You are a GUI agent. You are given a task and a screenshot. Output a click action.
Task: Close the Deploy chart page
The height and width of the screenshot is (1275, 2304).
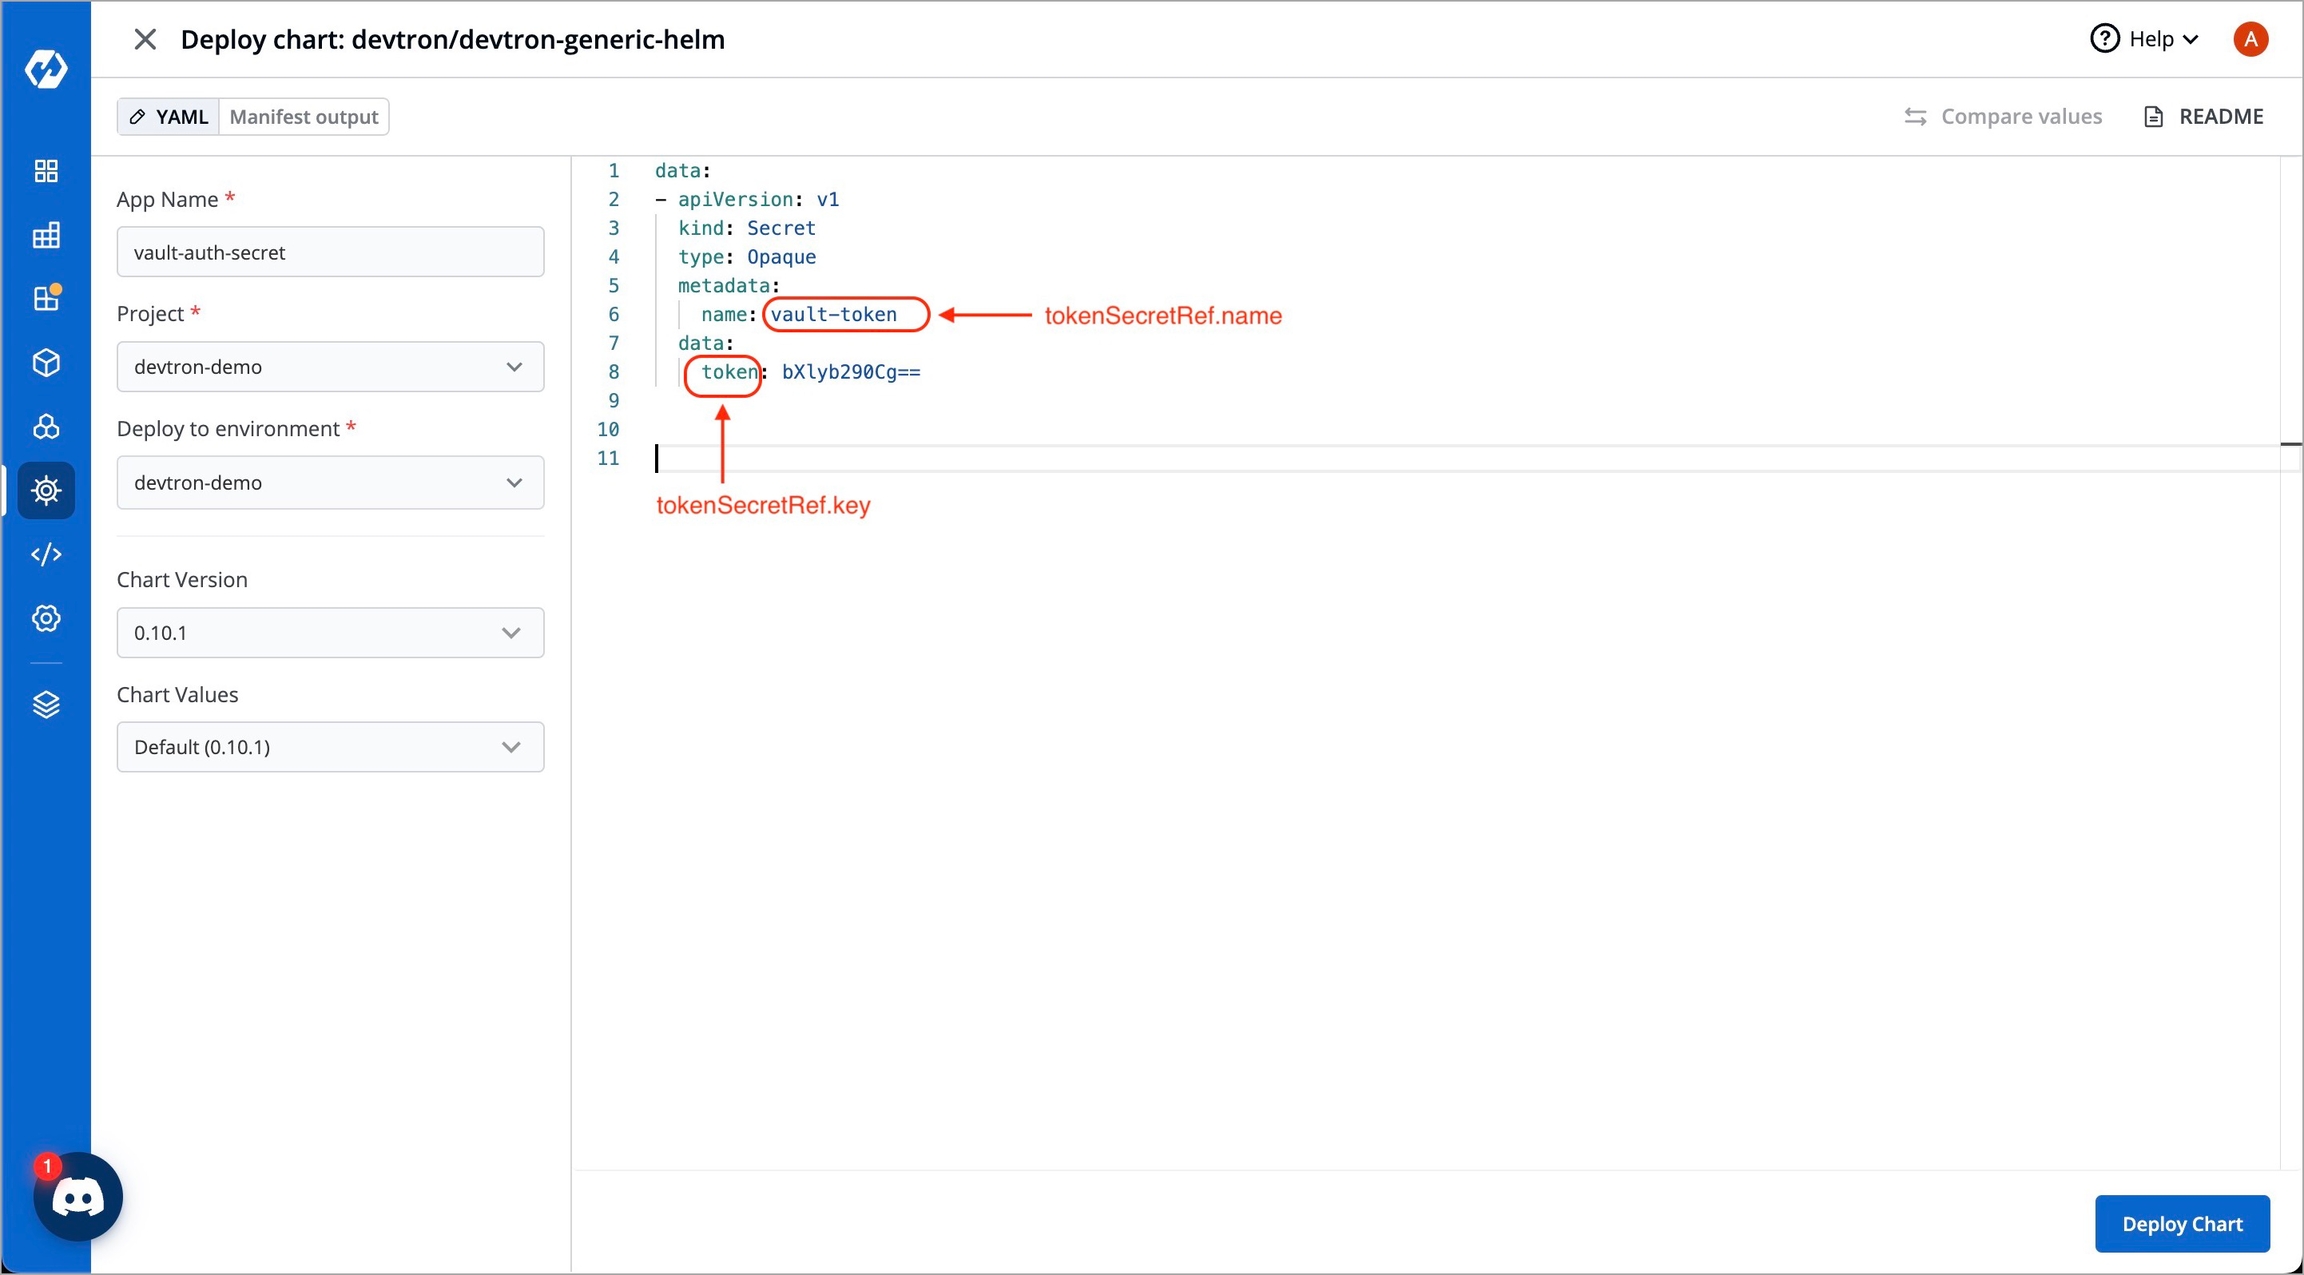145,39
